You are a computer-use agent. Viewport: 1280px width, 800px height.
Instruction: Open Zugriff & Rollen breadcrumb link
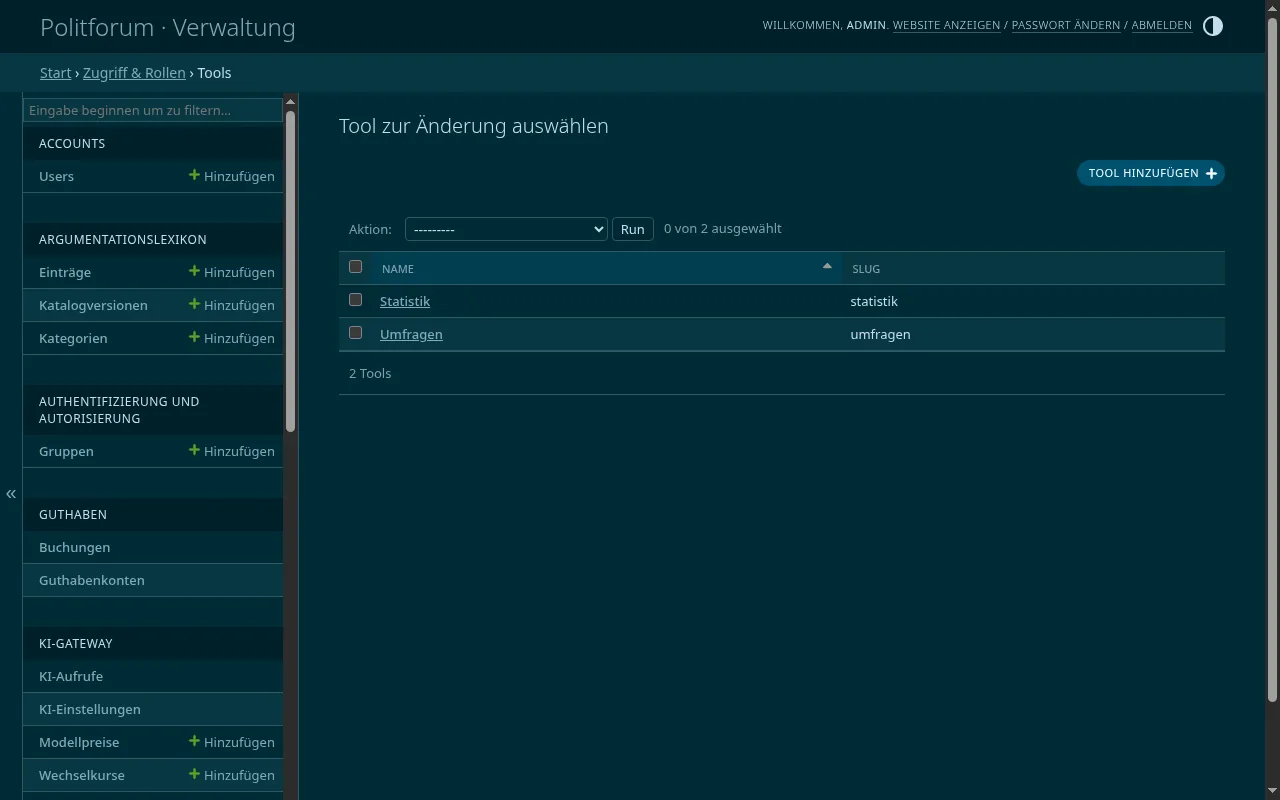(134, 73)
